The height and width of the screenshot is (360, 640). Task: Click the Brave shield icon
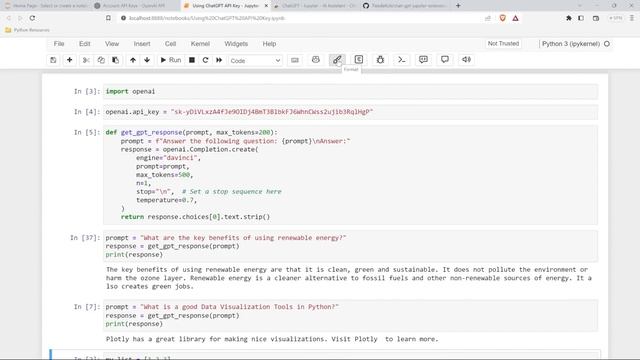502,18
